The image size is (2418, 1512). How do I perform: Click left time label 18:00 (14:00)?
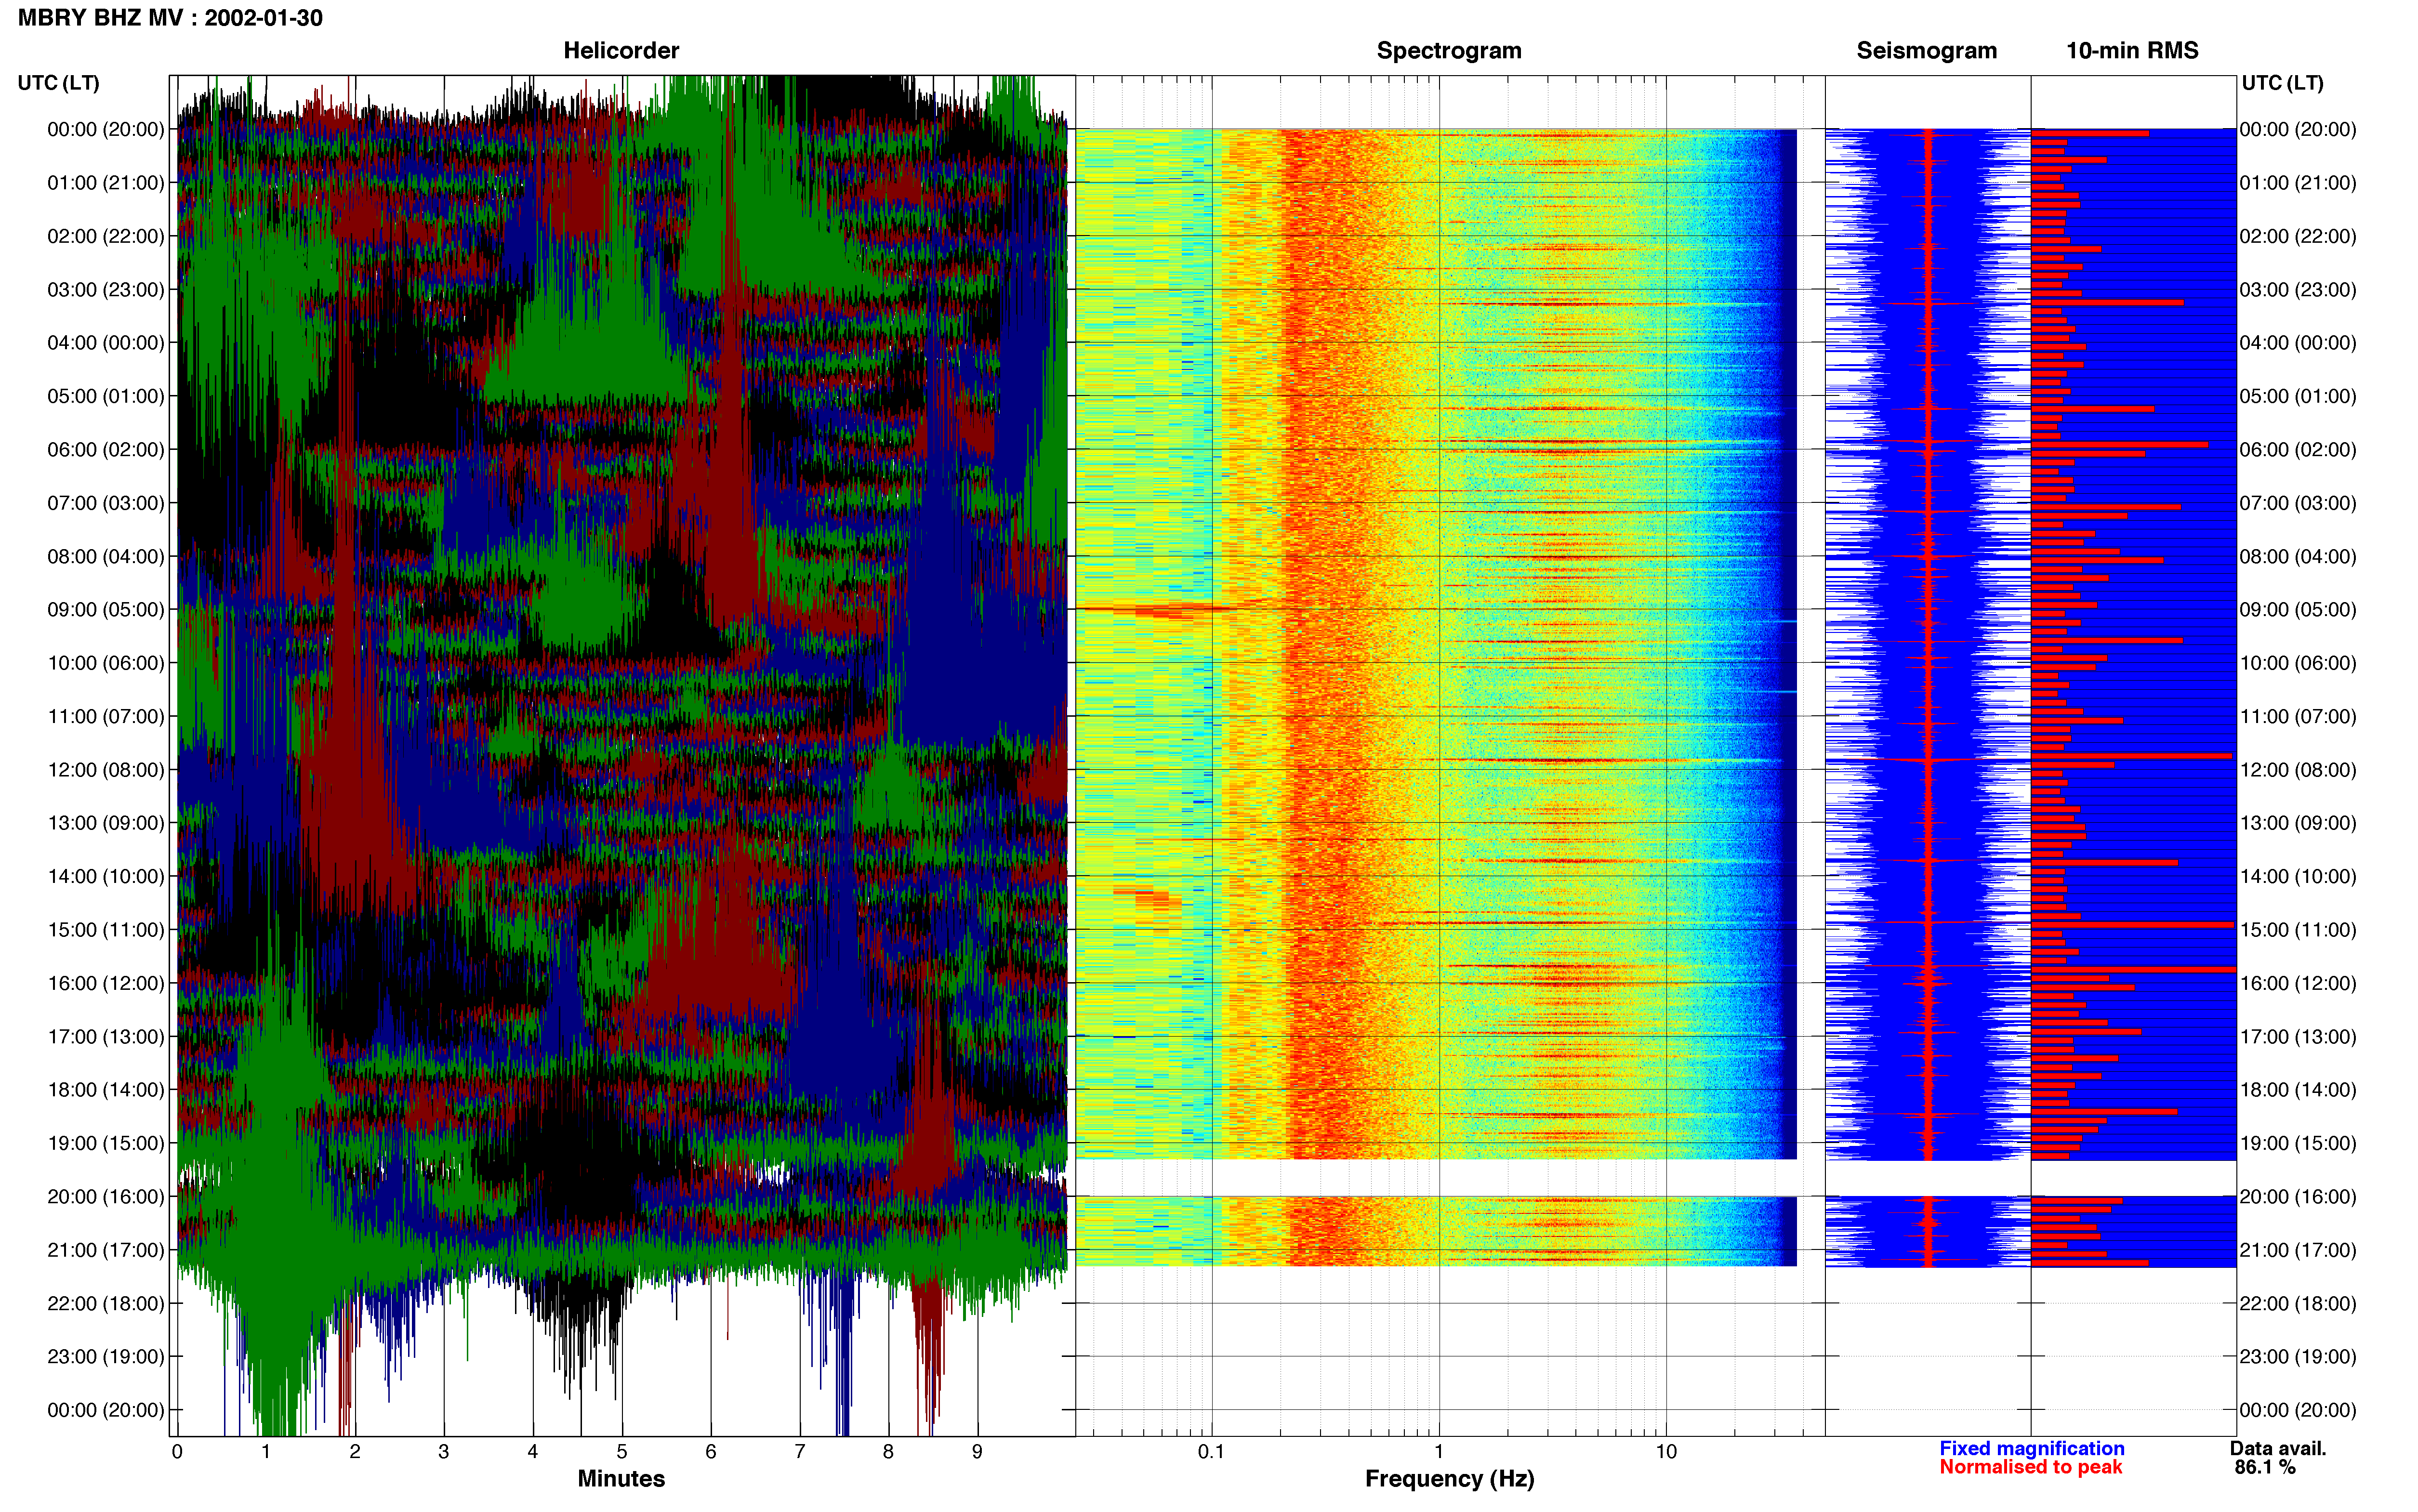106,1090
